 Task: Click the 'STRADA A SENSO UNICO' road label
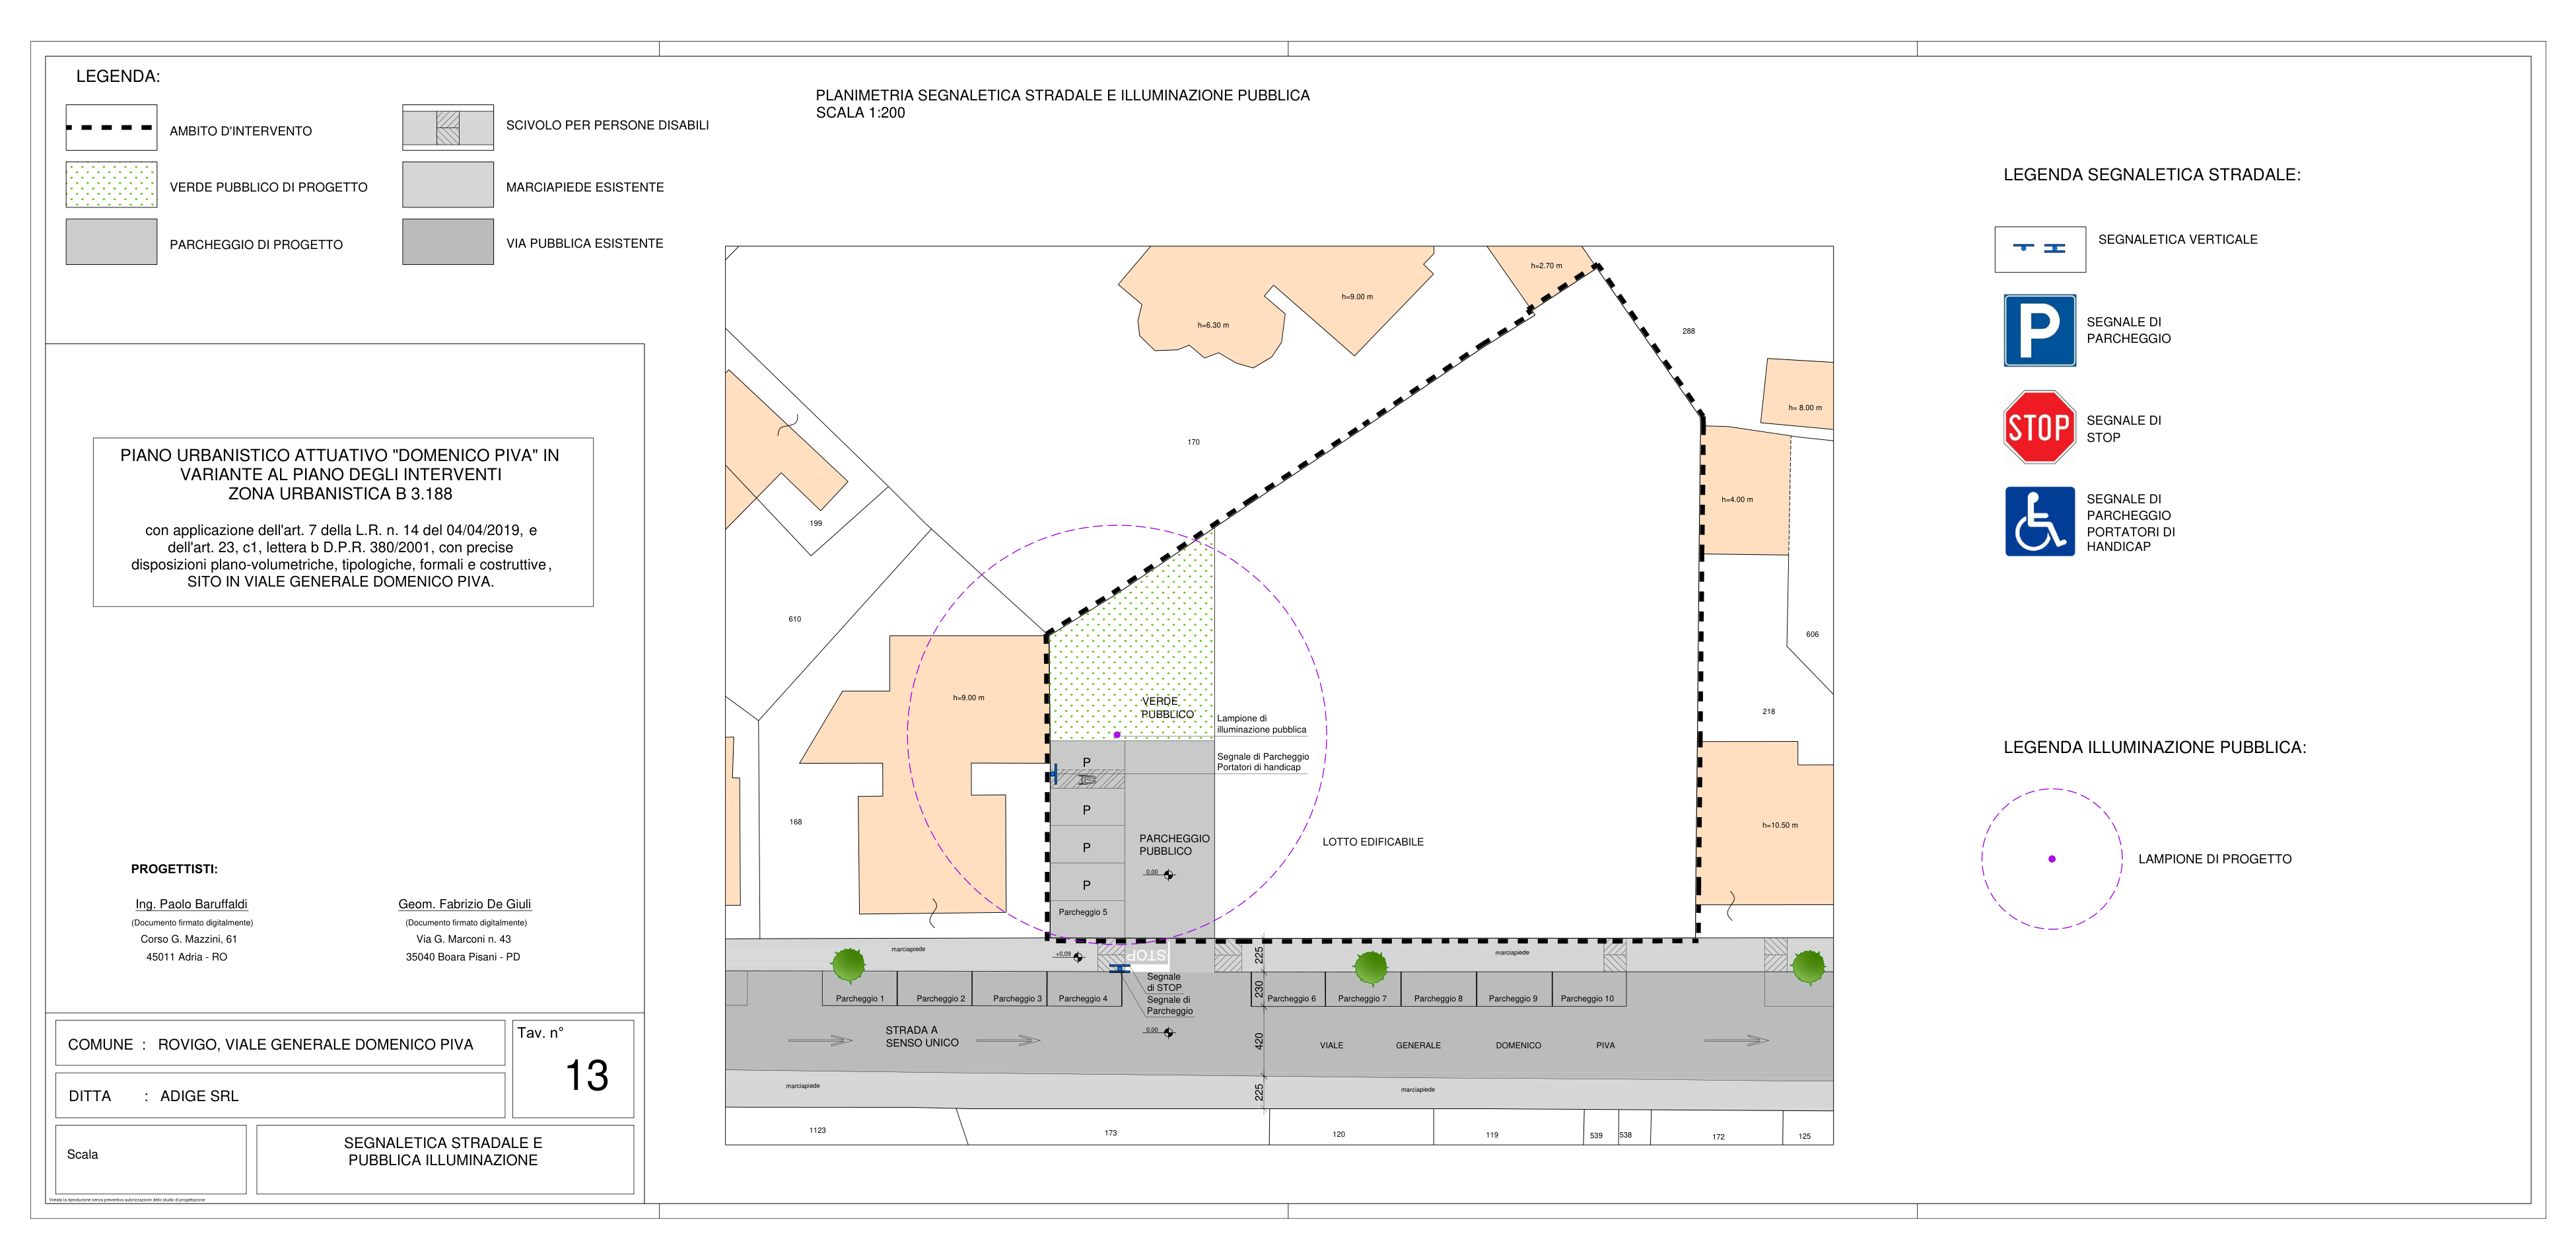click(921, 1036)
